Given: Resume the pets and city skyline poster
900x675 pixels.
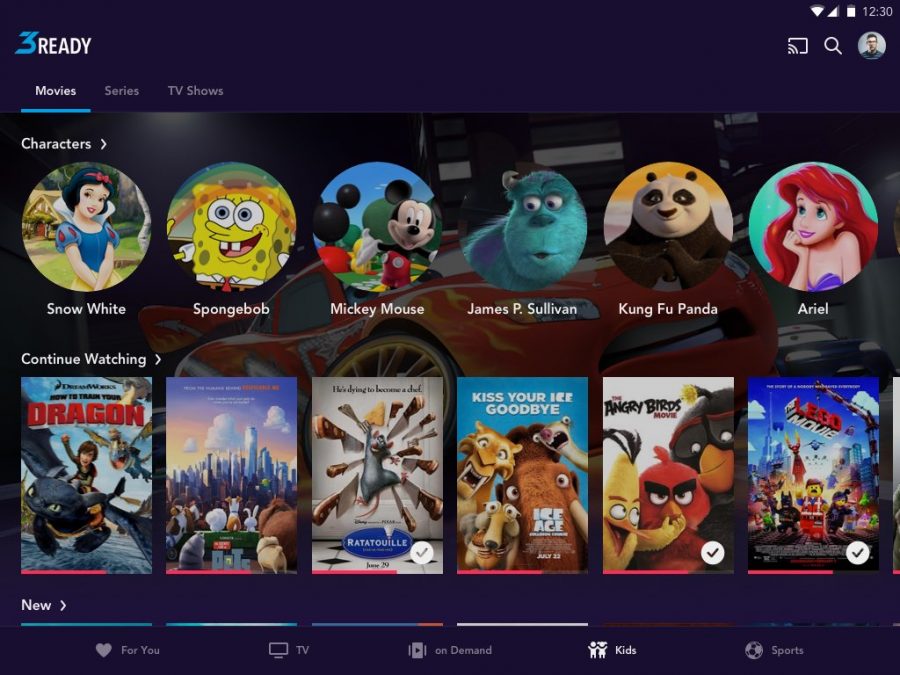Looking at the screenshot, I should point(231,475).
